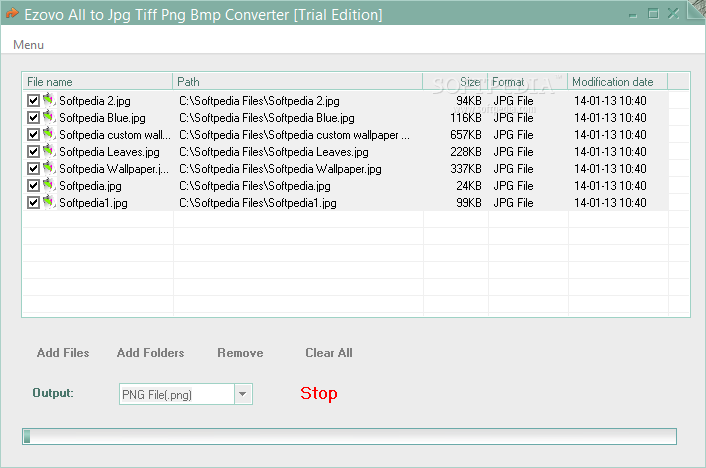Click the Add Files button

(x=63, y=353)
